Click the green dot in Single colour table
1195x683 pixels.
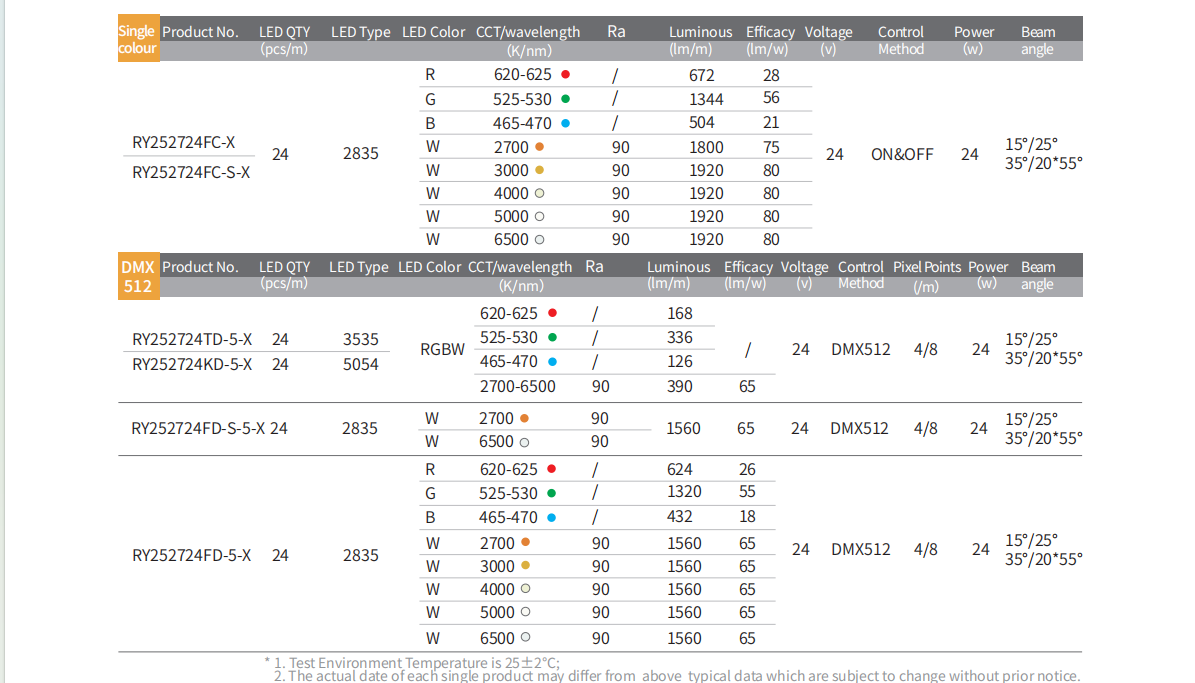[565, 99]
